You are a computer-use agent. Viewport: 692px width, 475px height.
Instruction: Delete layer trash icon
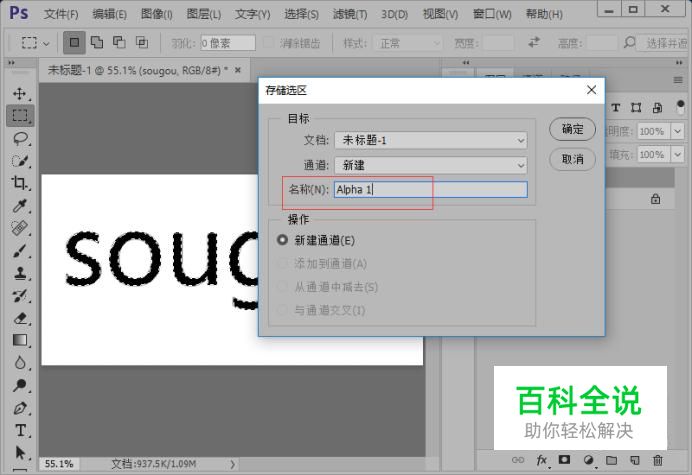pos(658,460)
